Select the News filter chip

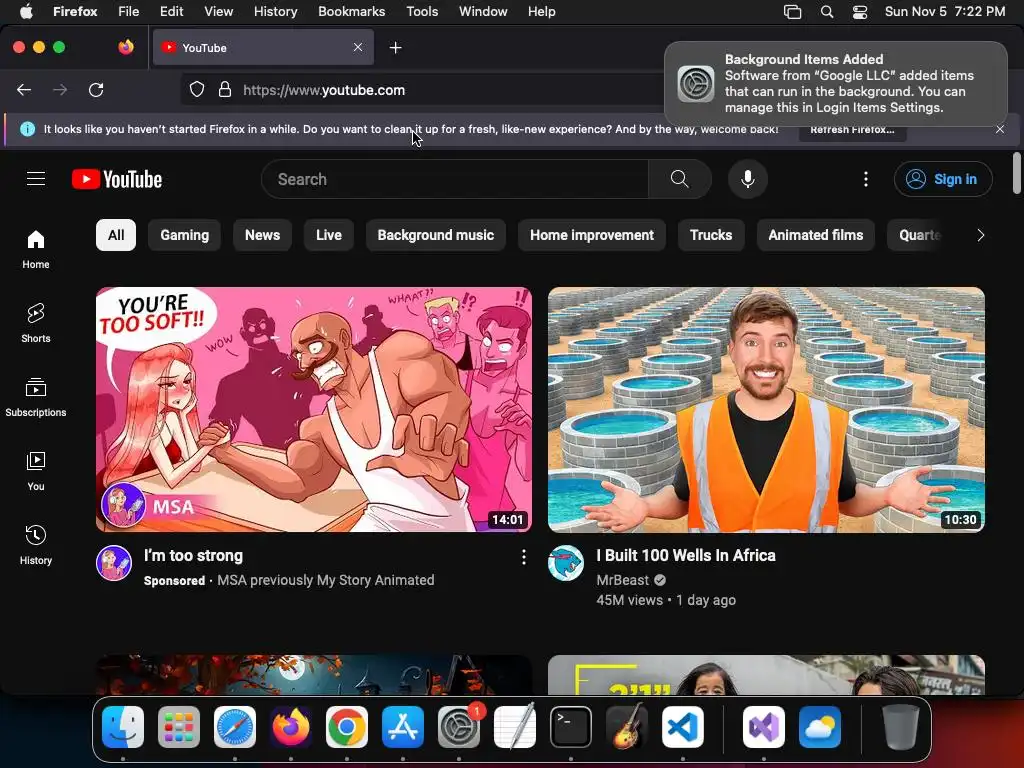click(x=263, y=235)
